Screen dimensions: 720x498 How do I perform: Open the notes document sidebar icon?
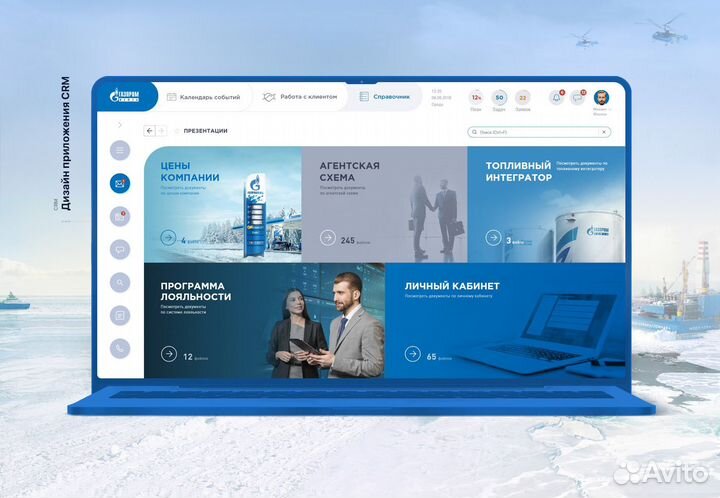[120, 315]
